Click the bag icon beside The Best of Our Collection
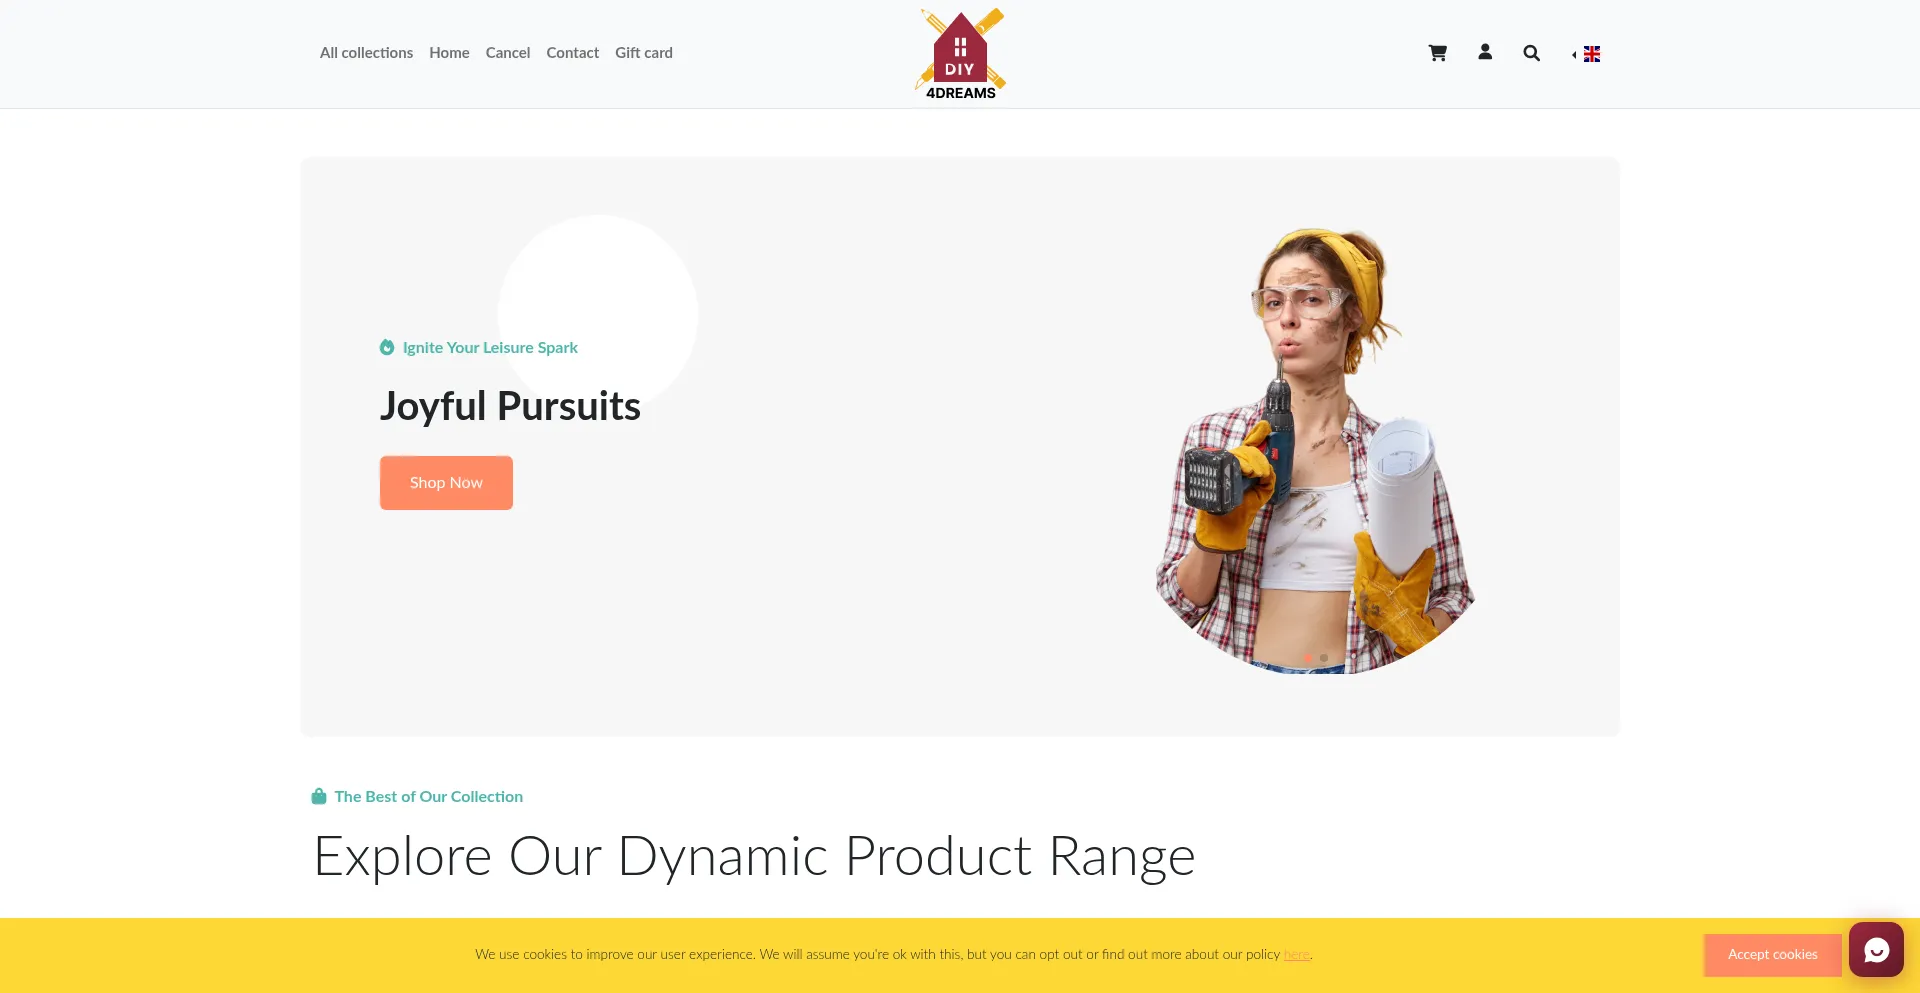1920x993 pixels. 319,796
